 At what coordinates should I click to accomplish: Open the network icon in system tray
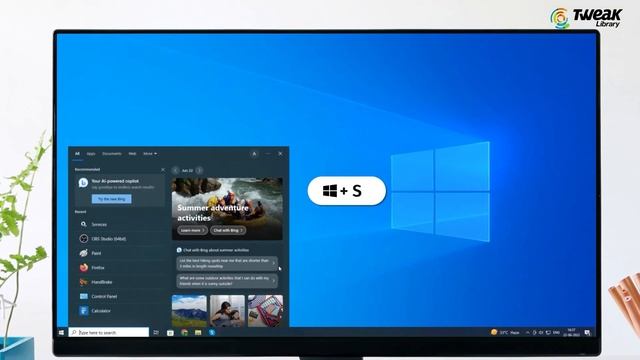point(548,333)
